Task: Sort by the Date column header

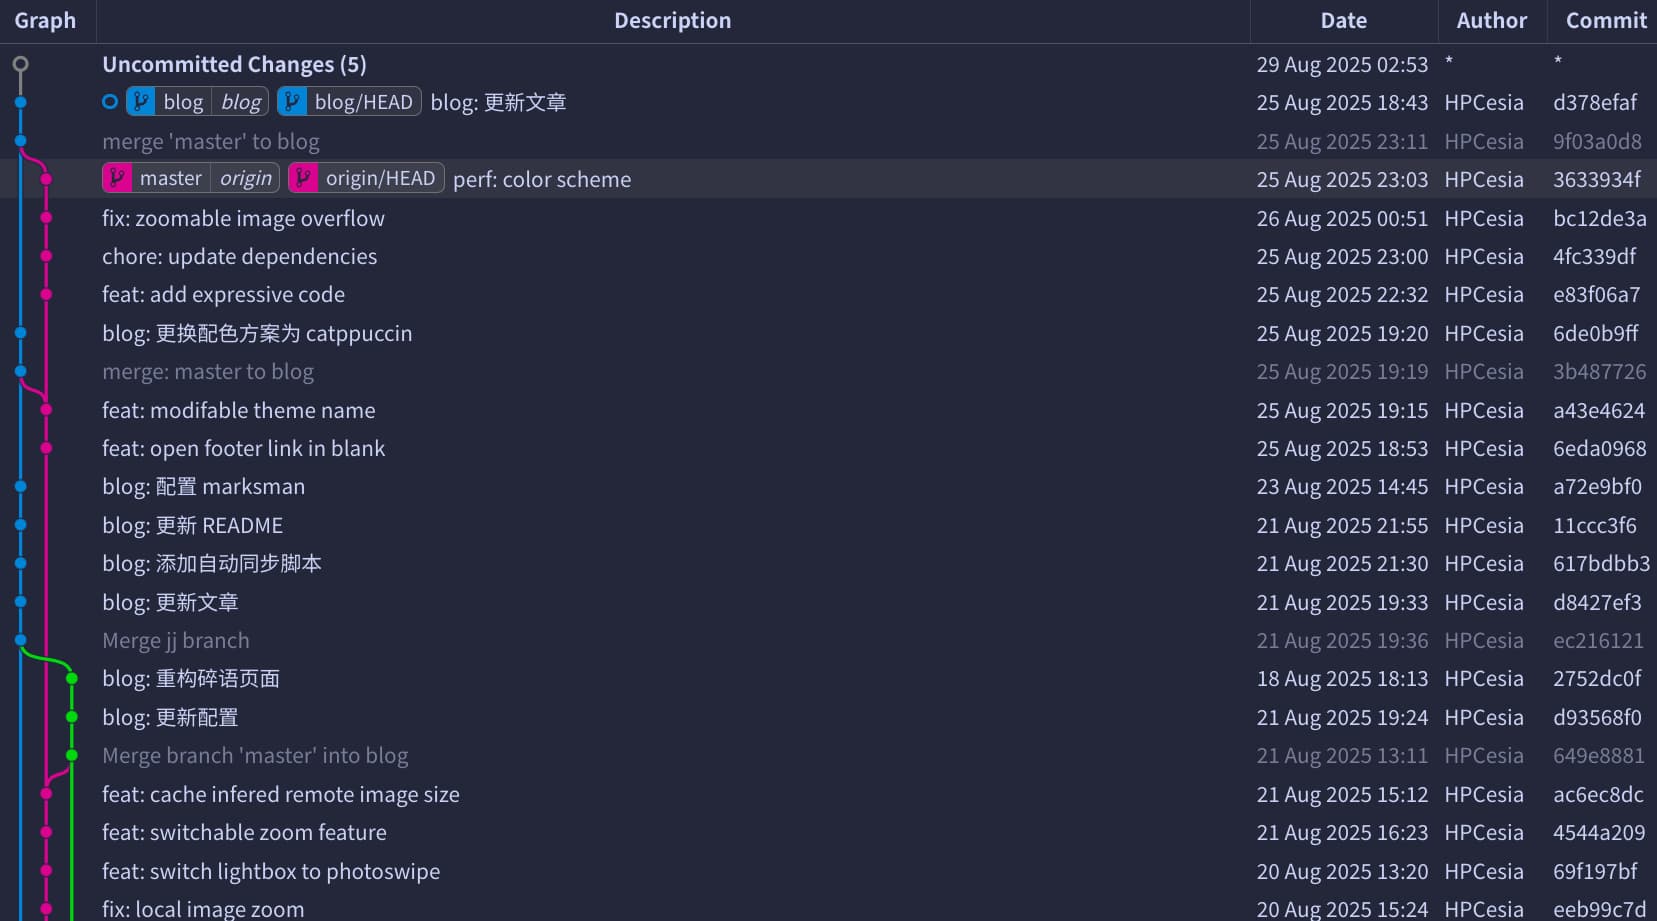Action: 1343,21
